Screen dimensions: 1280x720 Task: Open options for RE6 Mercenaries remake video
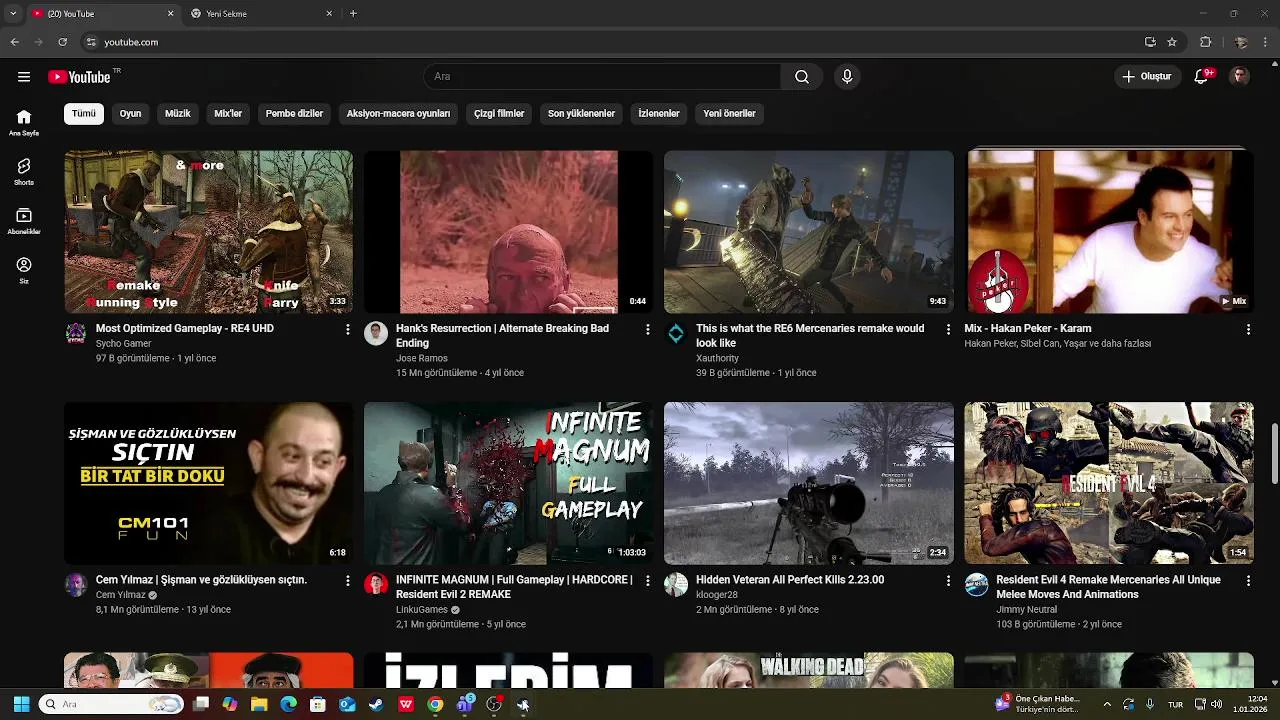coord(948,329)
